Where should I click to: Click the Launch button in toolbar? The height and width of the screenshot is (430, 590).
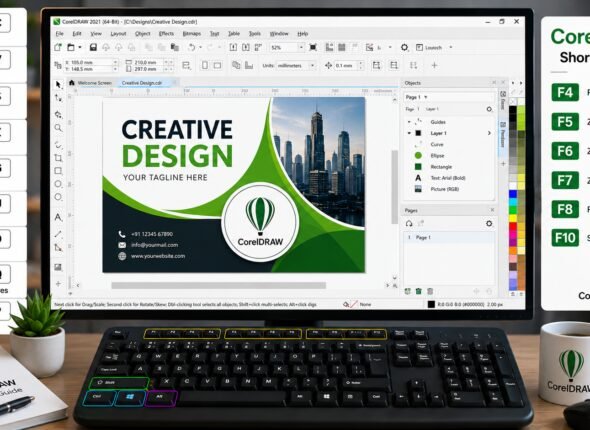tap(429, 47)
